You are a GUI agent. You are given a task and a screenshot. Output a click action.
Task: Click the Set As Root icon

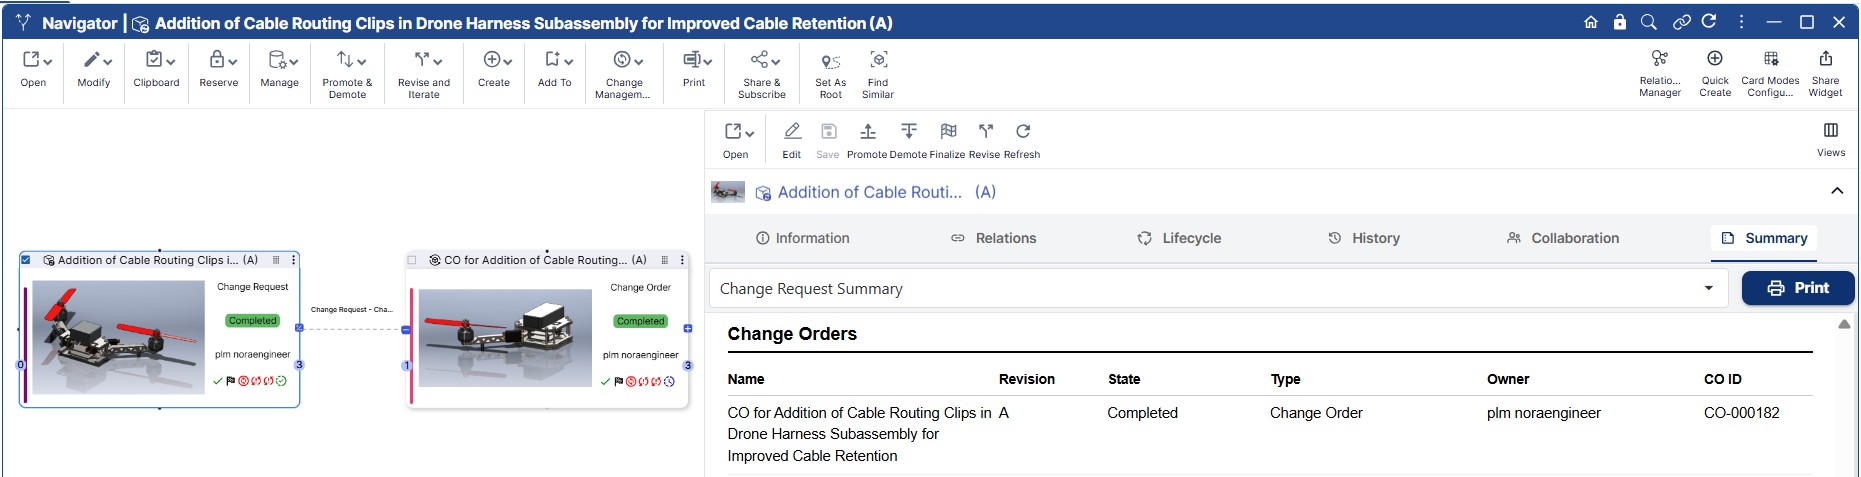click(830, 62)
